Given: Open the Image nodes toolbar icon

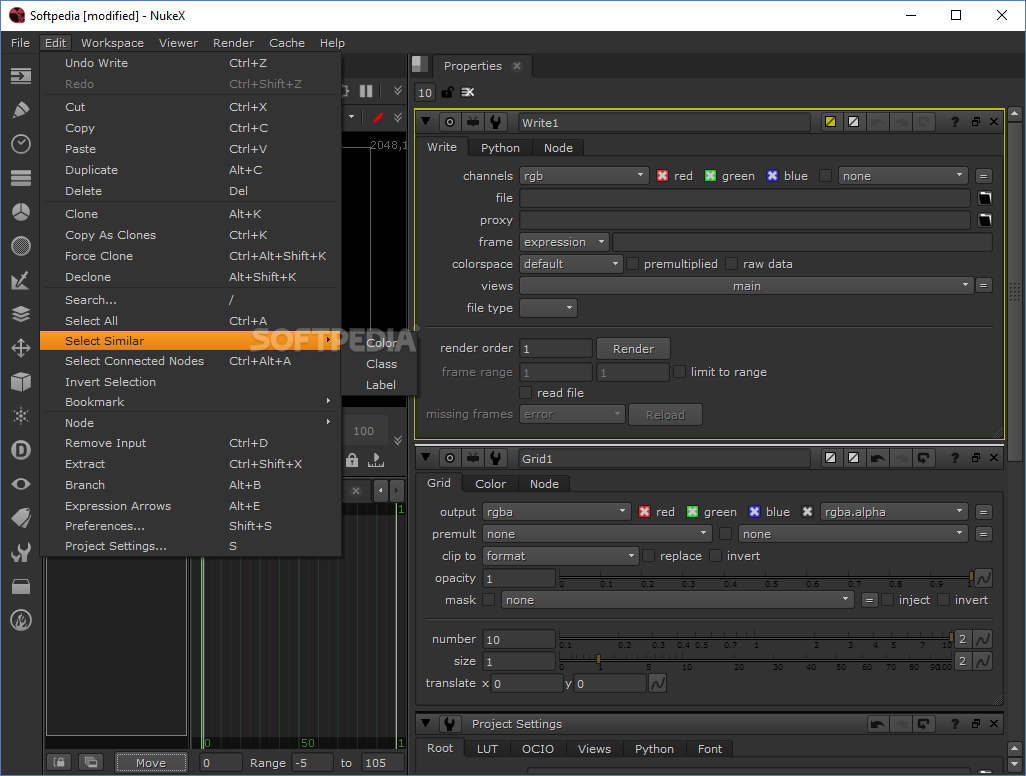Looking at the screenshot, I should click(x=21, y=76).
